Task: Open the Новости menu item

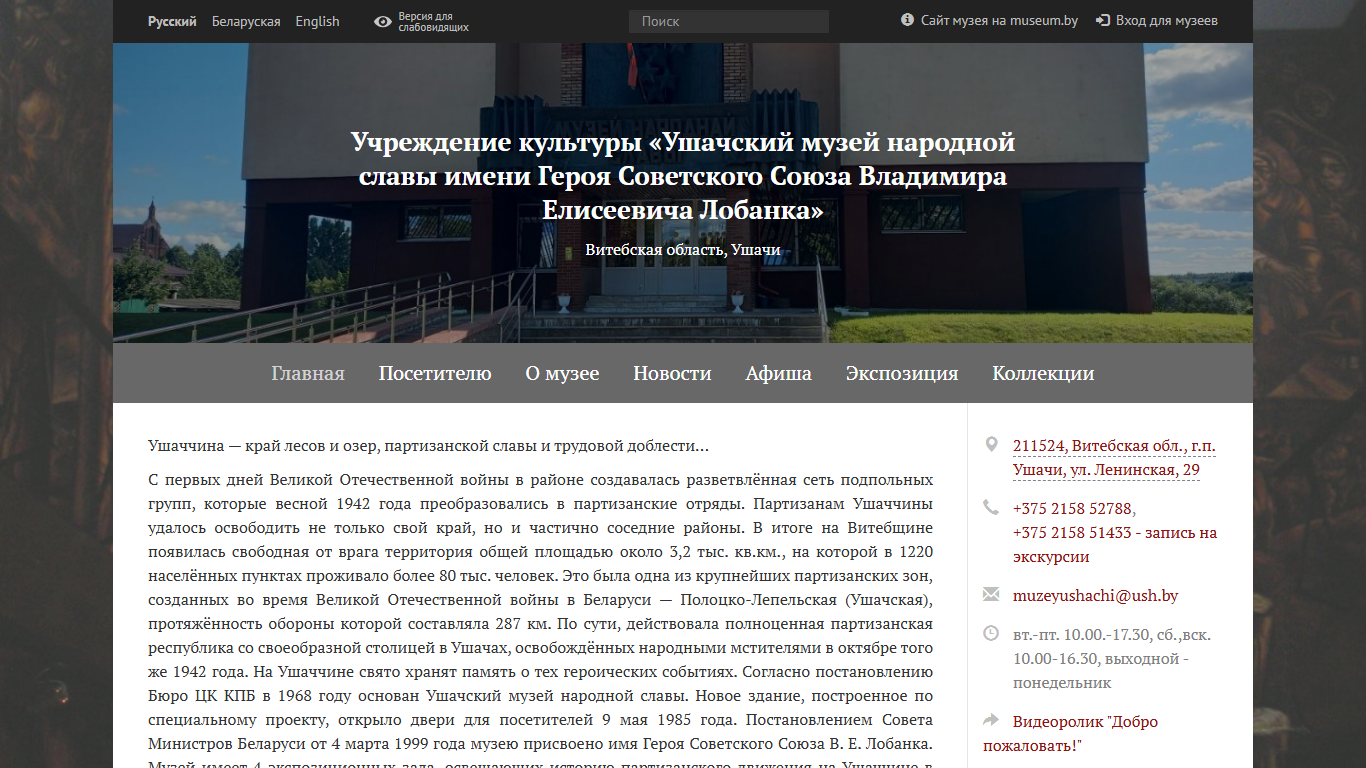Action: 672,373
